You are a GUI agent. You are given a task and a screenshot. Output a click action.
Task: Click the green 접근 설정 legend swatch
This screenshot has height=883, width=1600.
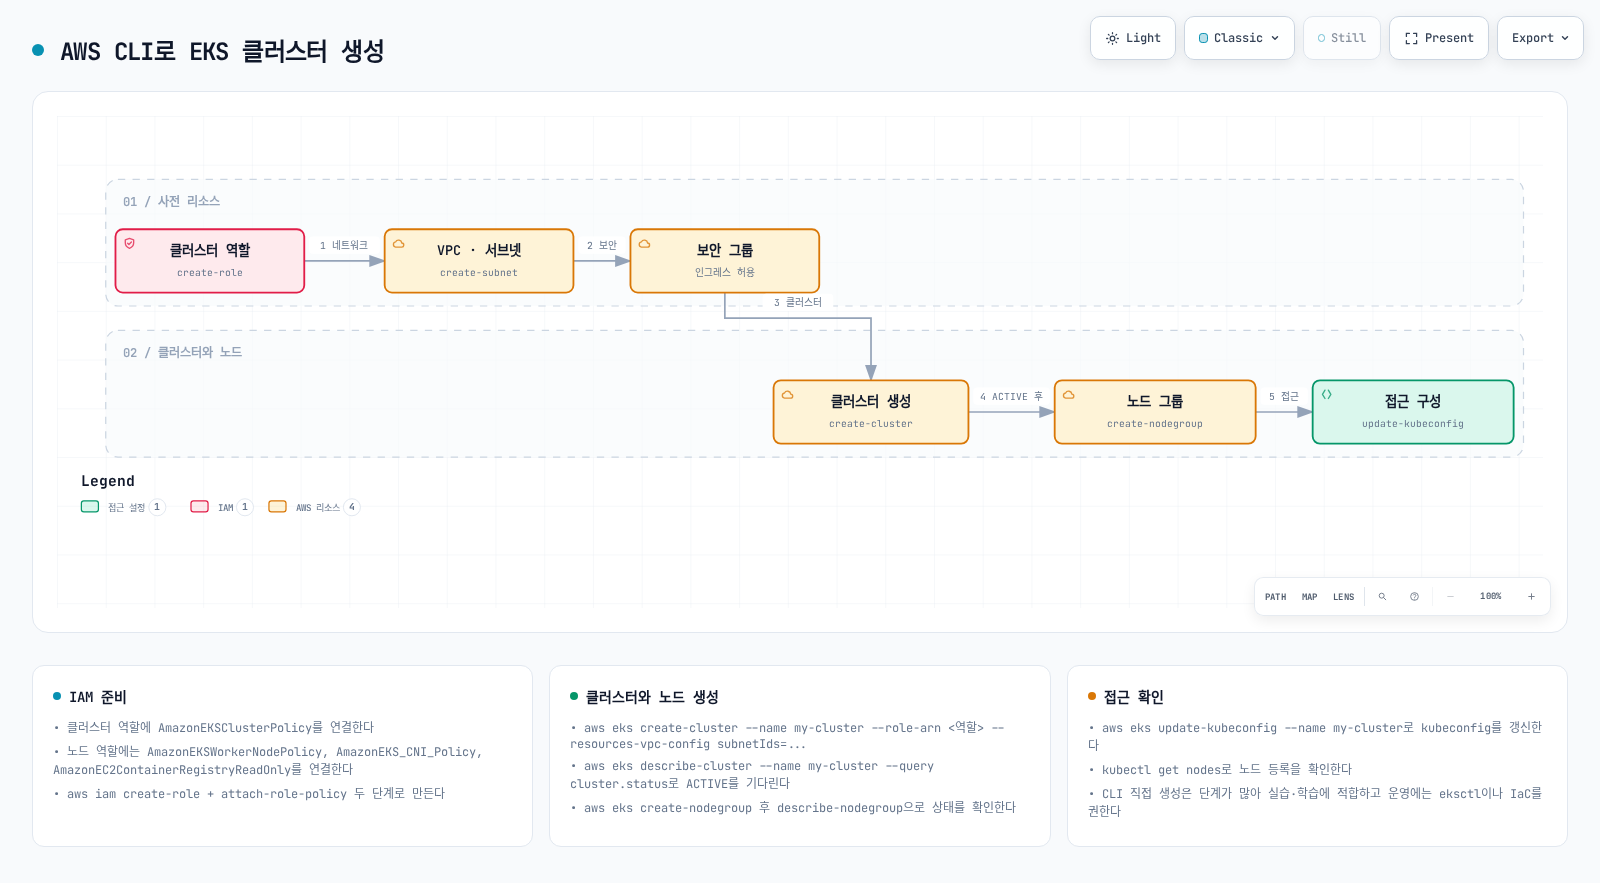(x=90, y=507)
